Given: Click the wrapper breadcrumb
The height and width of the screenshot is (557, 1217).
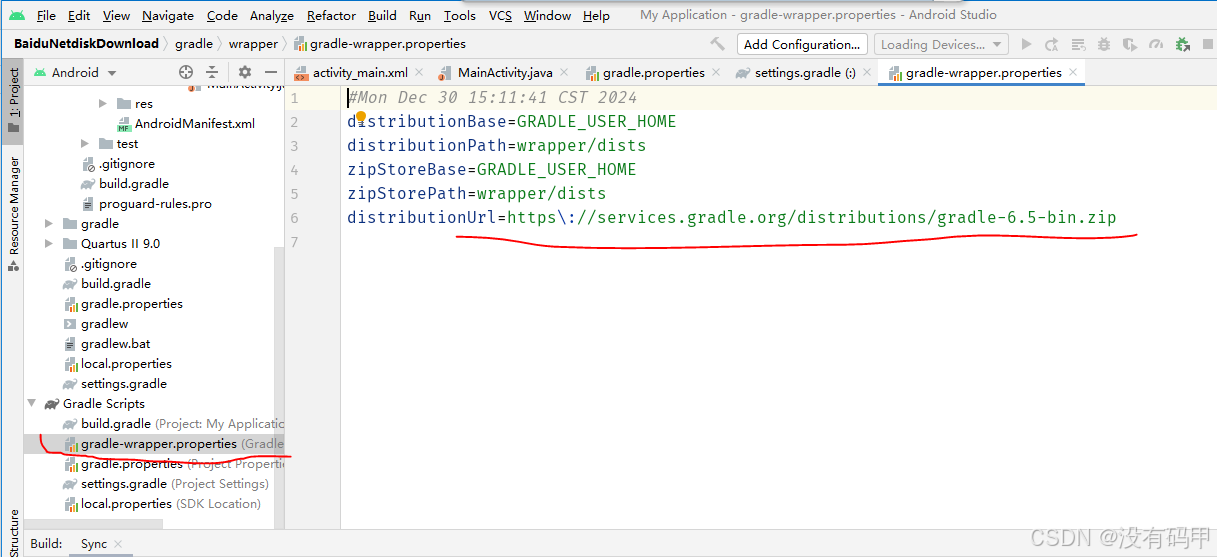Looking at the screenshot, I should [253, 44].
